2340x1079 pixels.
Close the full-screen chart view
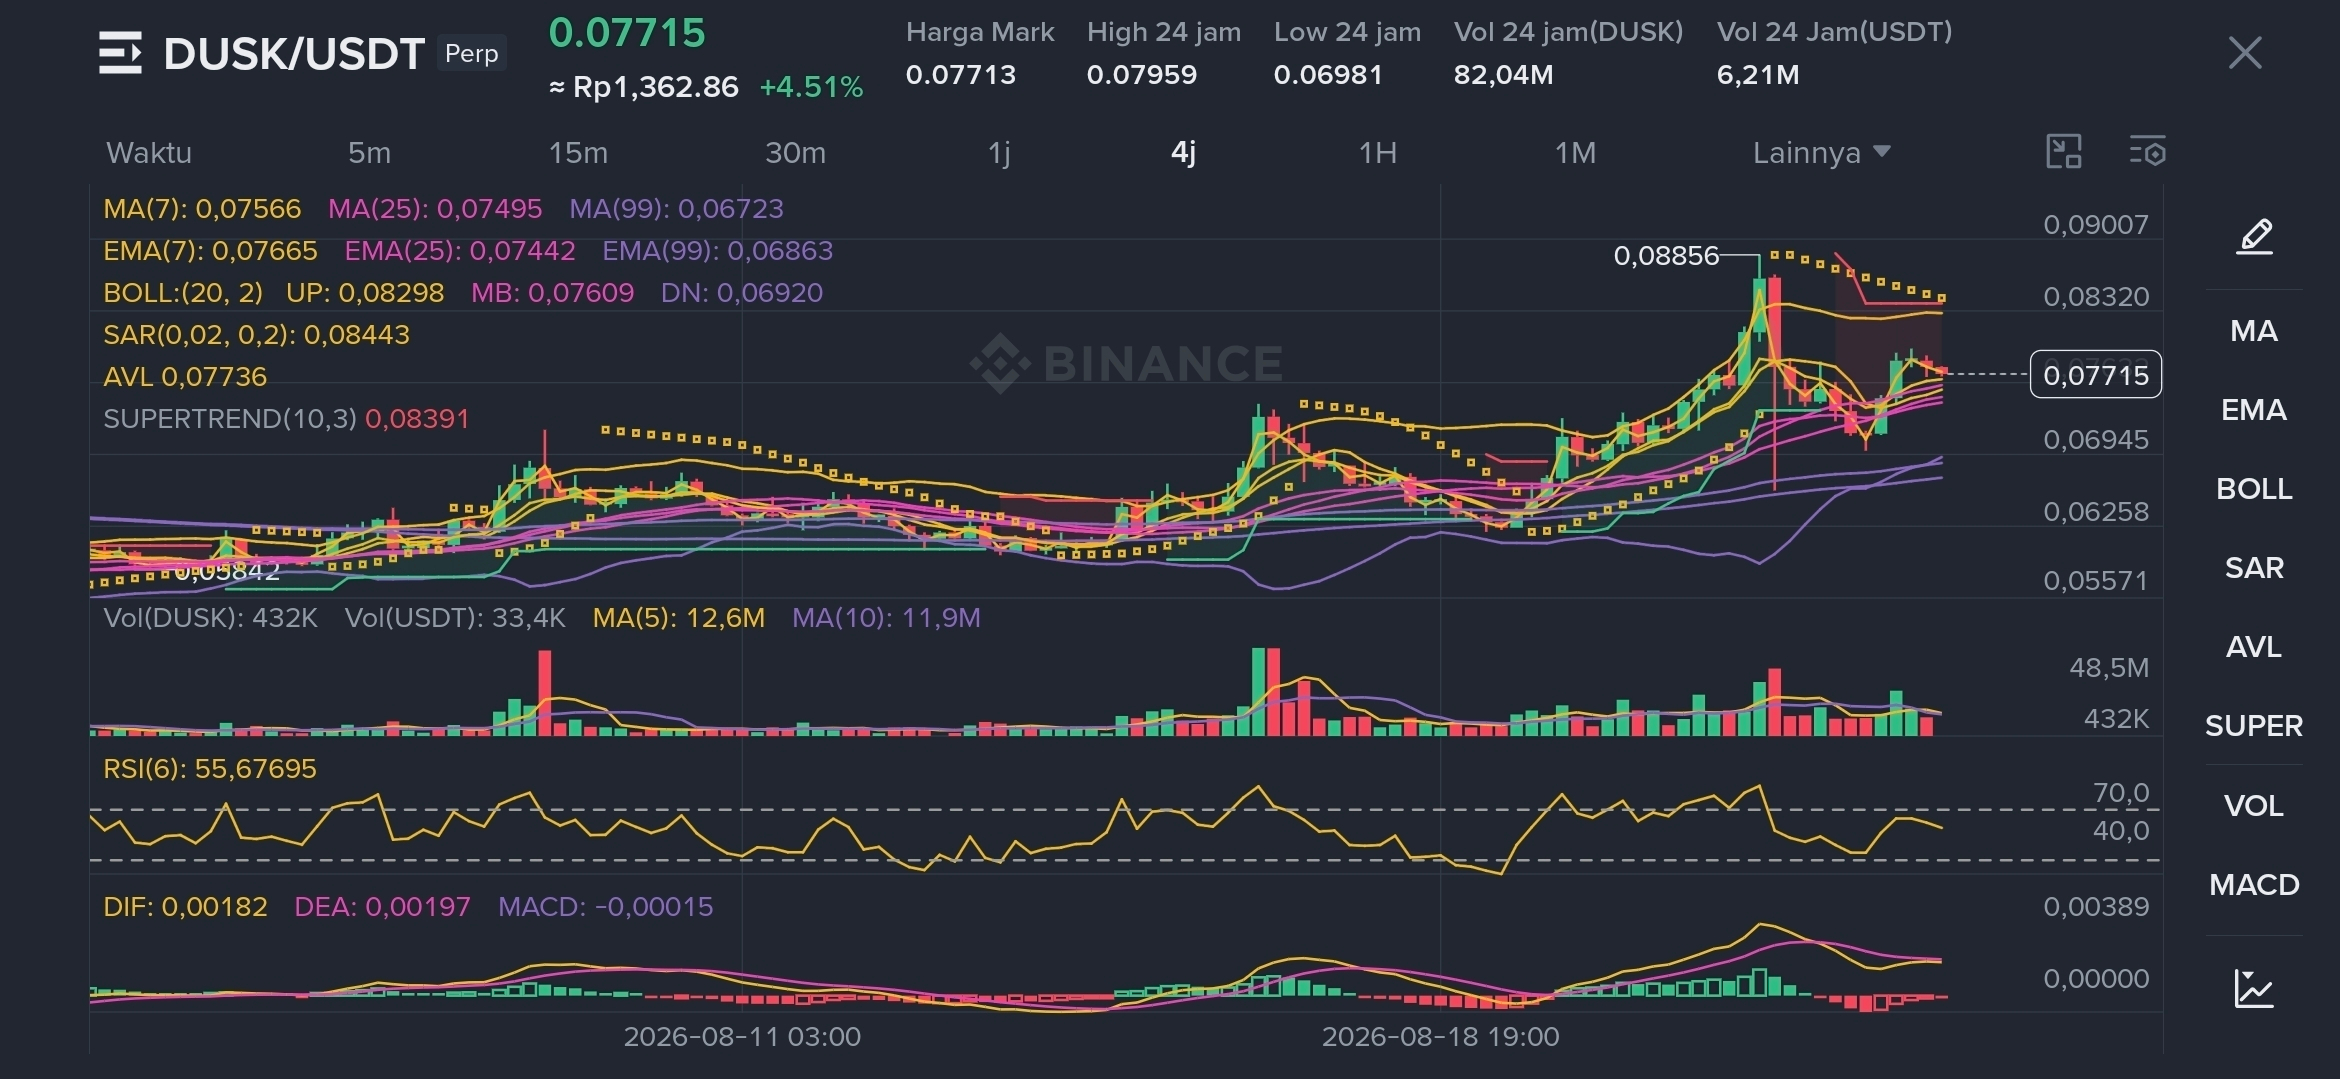coord(2245,53)
